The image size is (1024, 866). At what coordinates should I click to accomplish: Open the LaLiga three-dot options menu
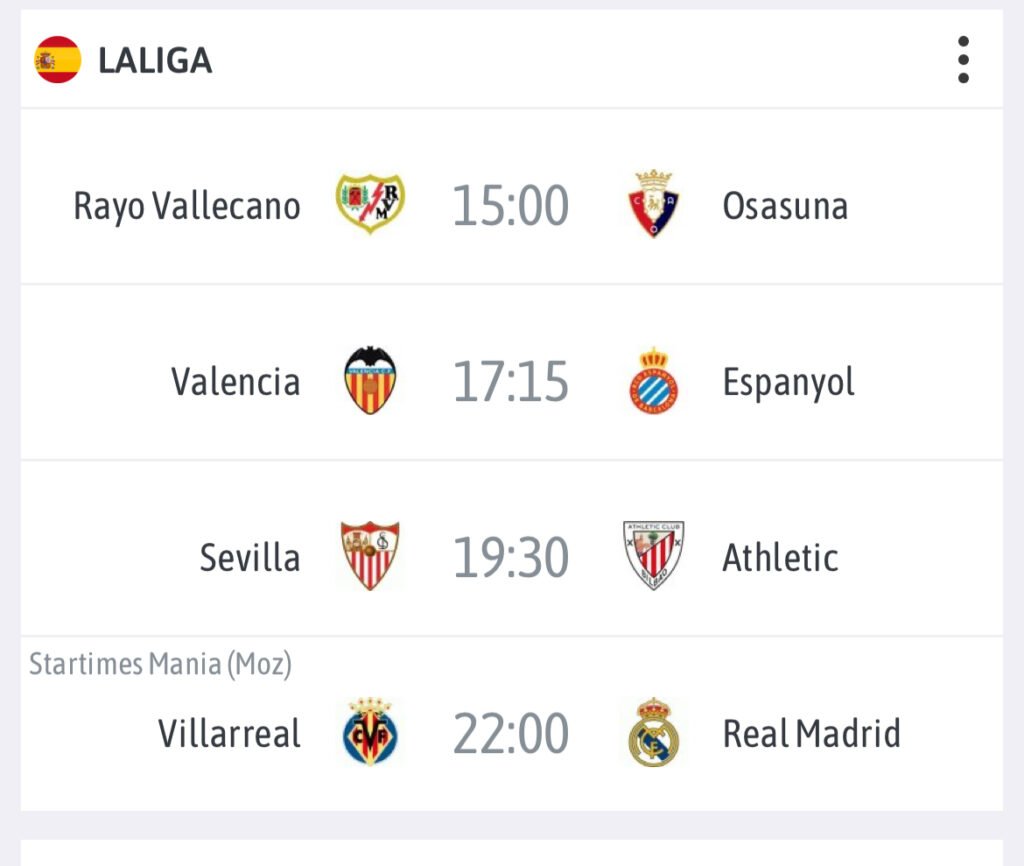(963, 60)
